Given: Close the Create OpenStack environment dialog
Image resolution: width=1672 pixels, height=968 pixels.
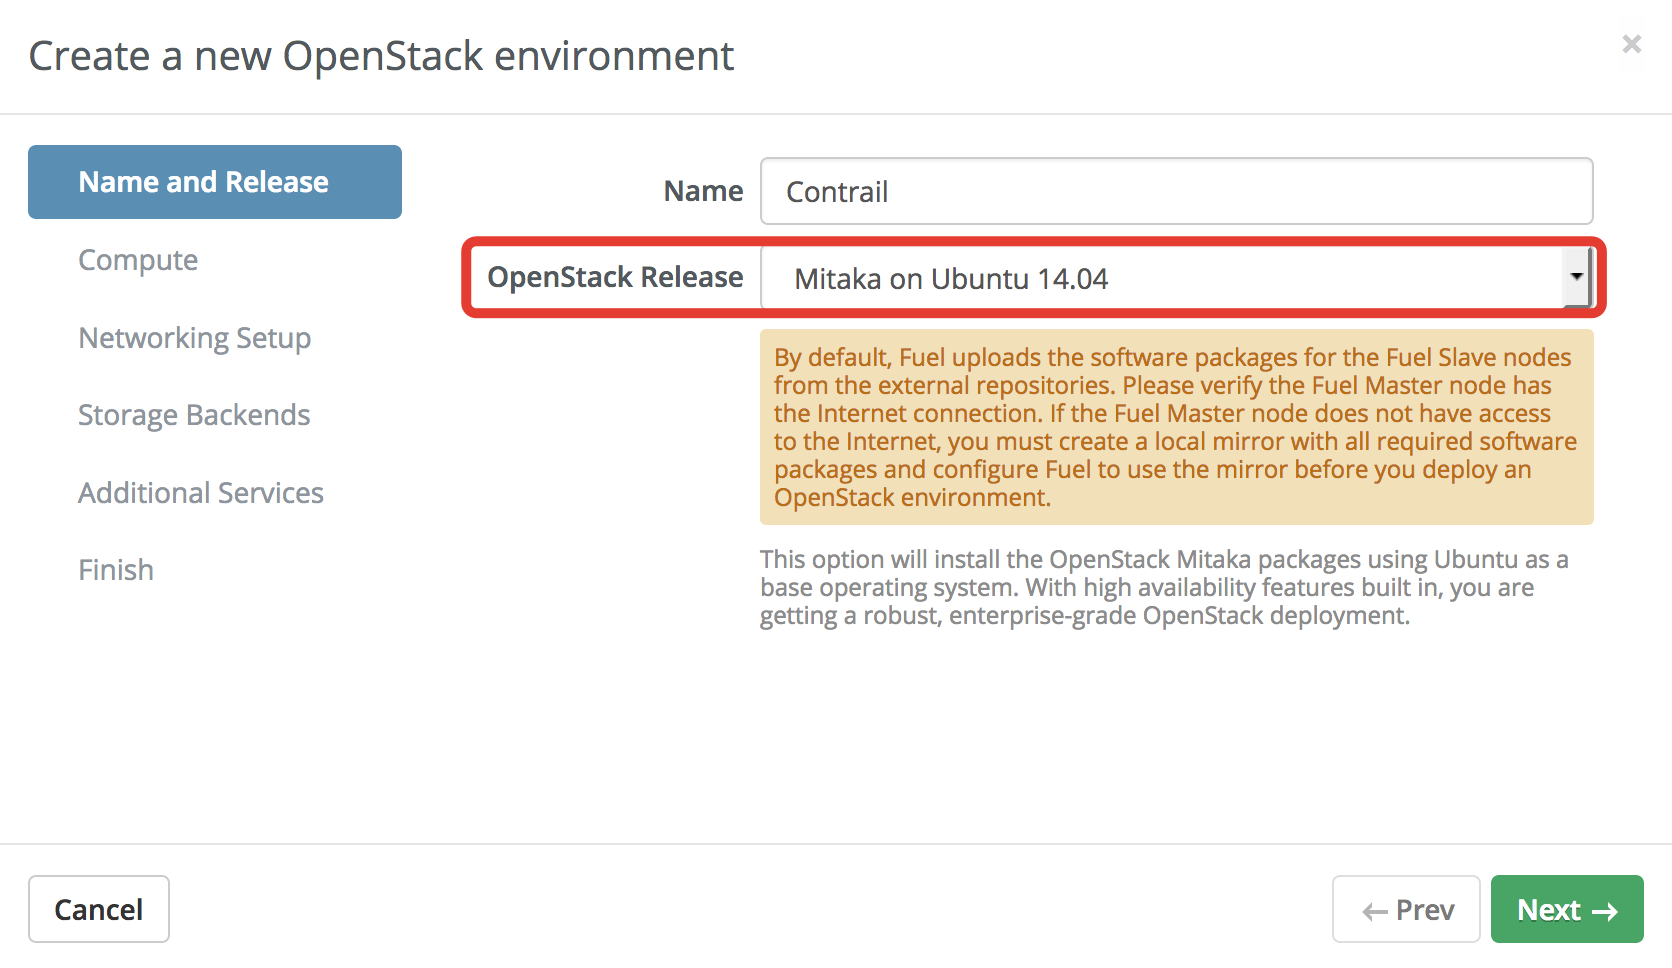Looking at the screenshot, I should [1631, 44].
